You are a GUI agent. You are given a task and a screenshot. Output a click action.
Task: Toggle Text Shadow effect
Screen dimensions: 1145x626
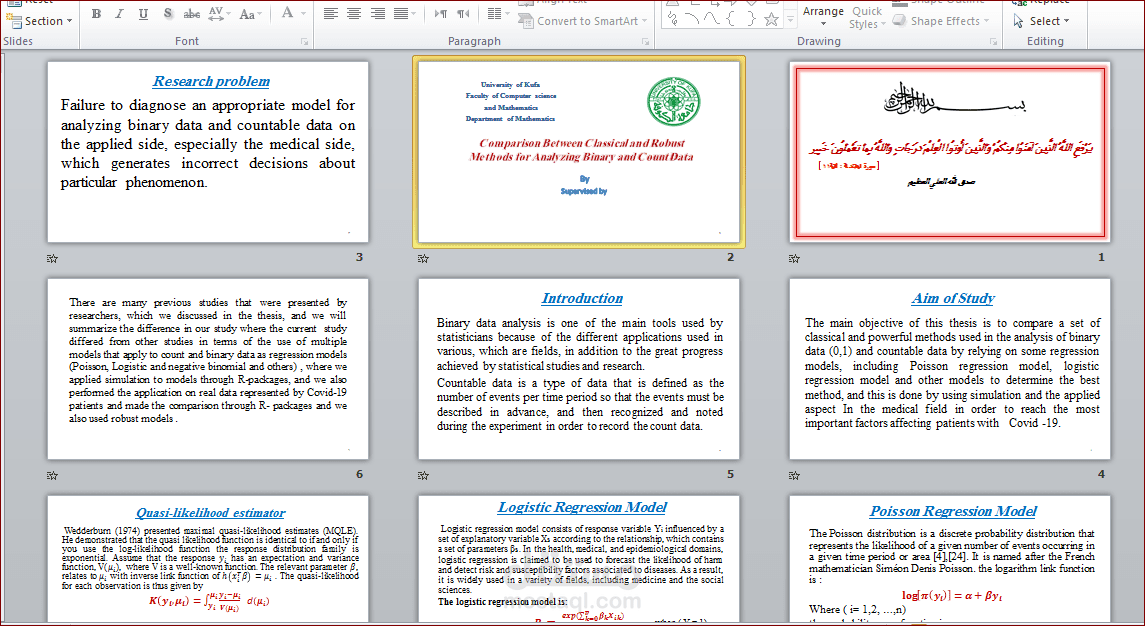click(x=168, y=13)
